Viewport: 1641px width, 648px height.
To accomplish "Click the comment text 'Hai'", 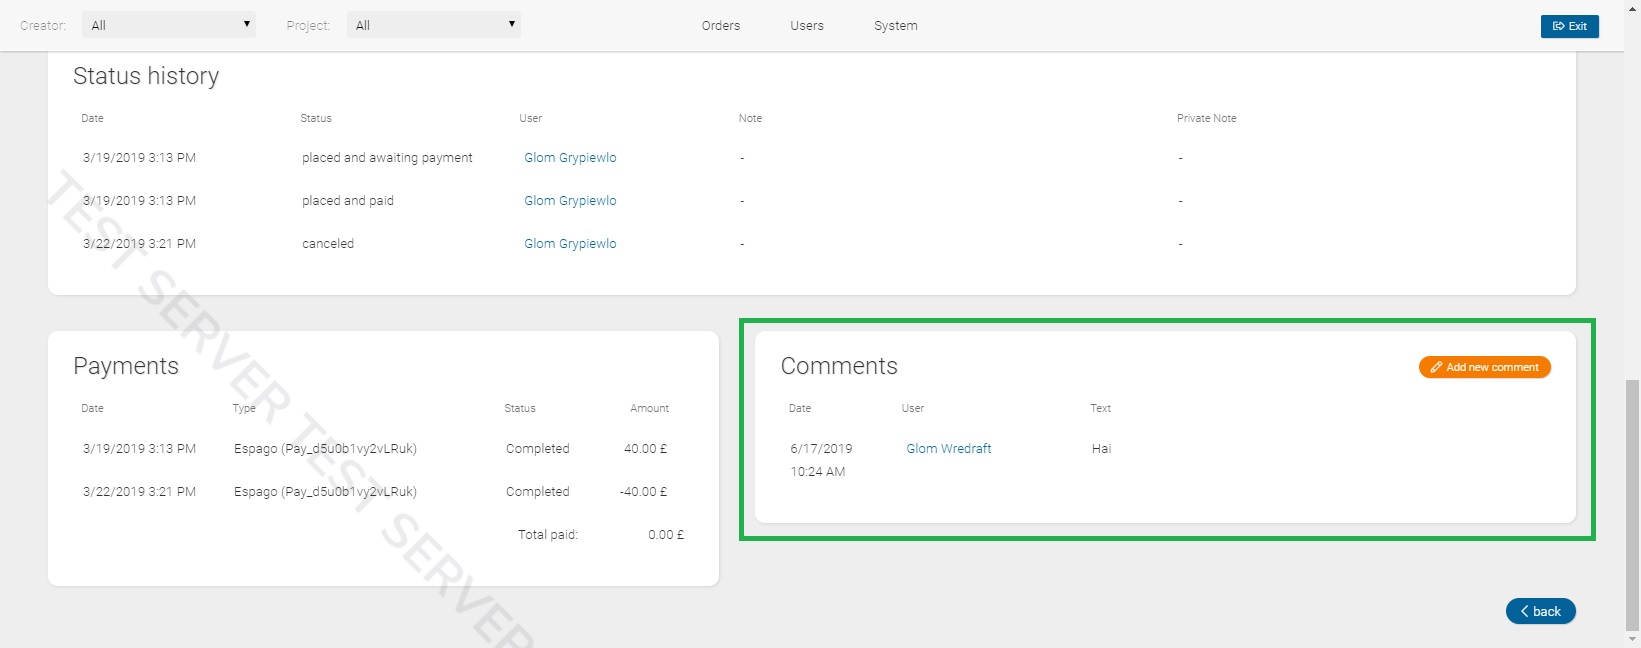I will pos(1101,449).
